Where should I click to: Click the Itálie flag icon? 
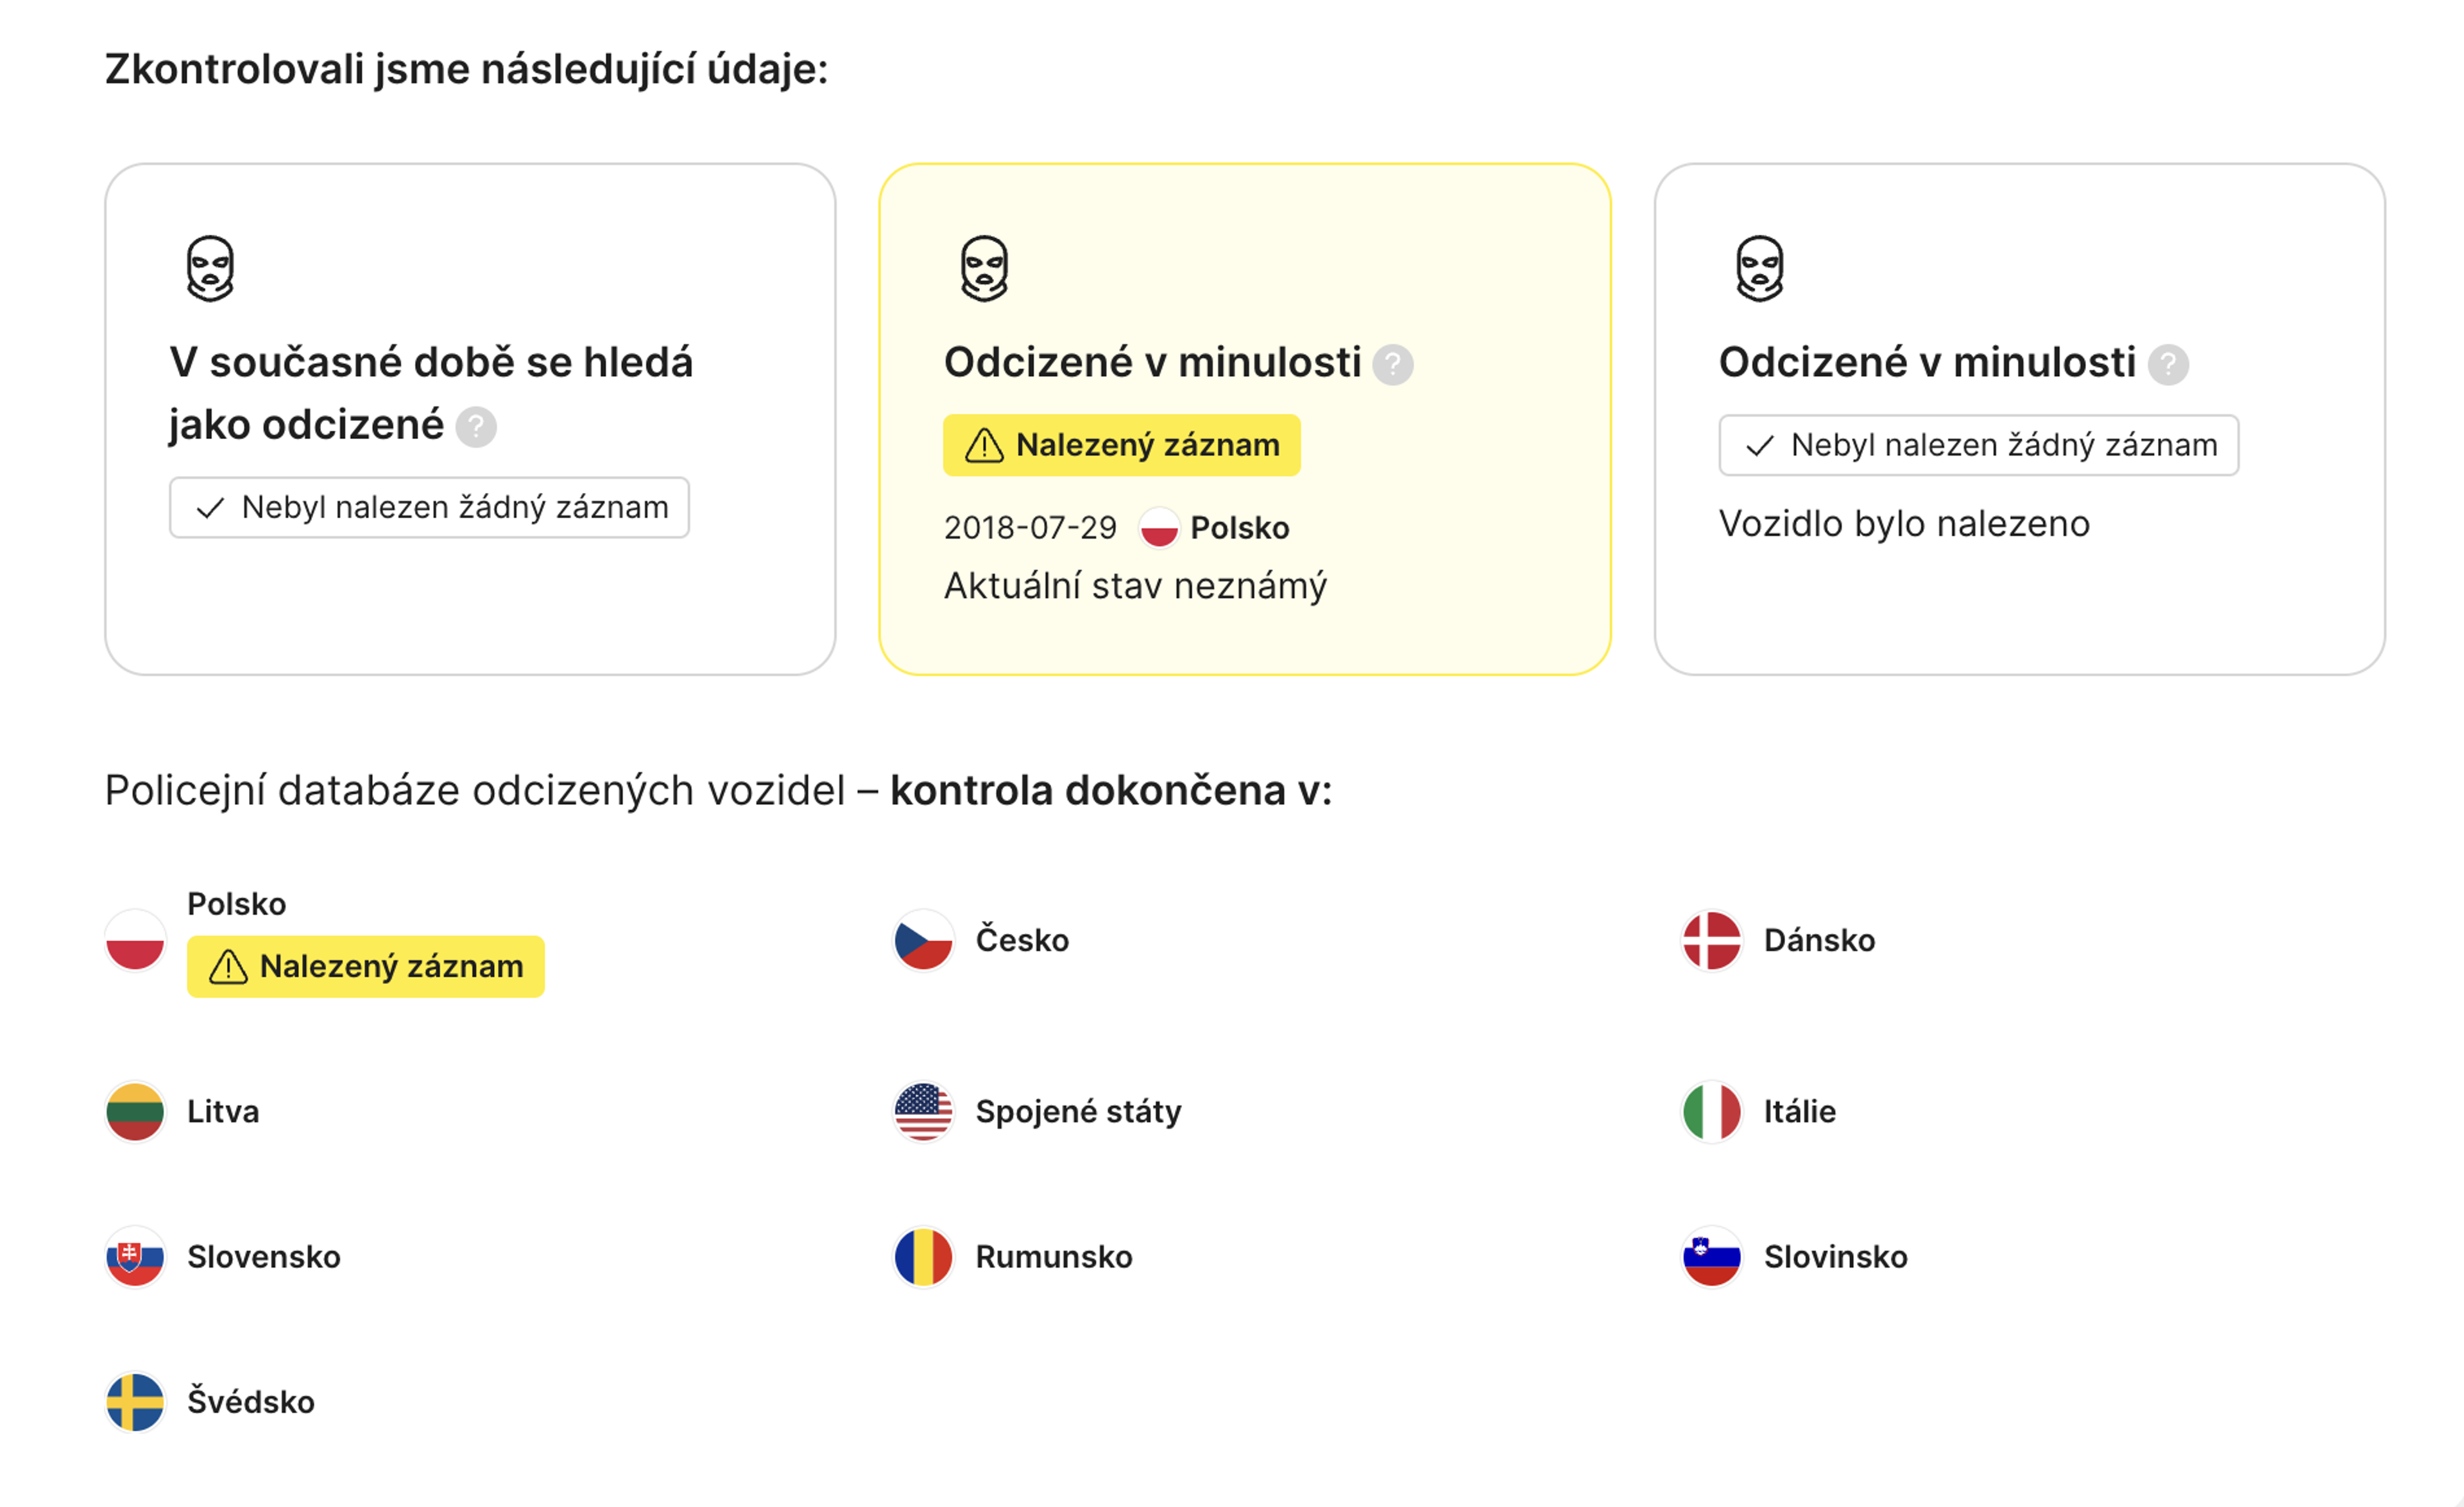coord(1712,1112)
